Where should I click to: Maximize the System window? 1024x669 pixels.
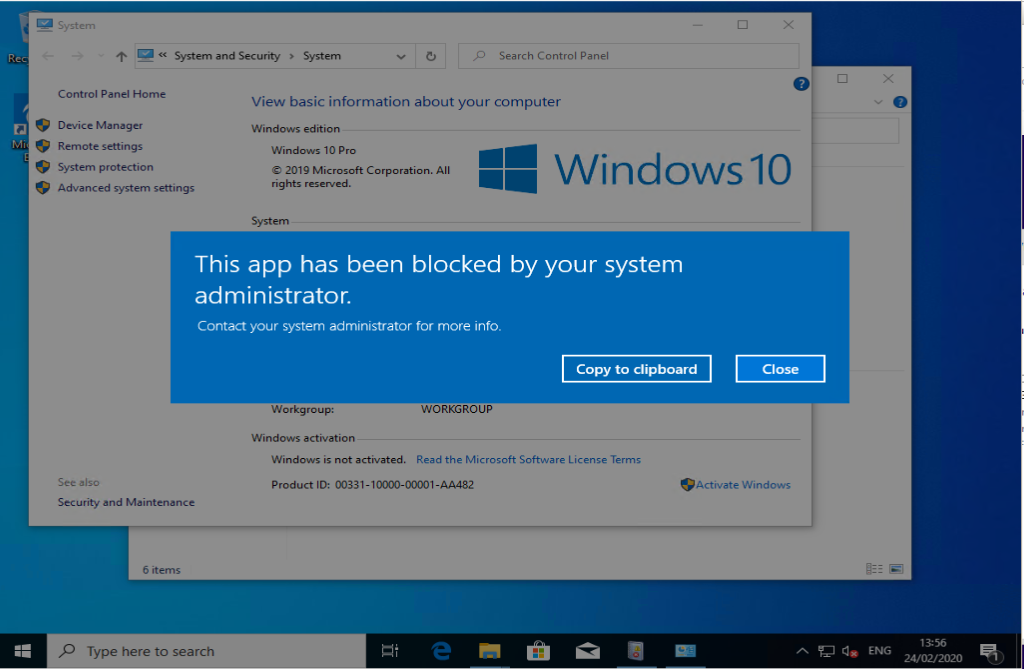point(743,25)
